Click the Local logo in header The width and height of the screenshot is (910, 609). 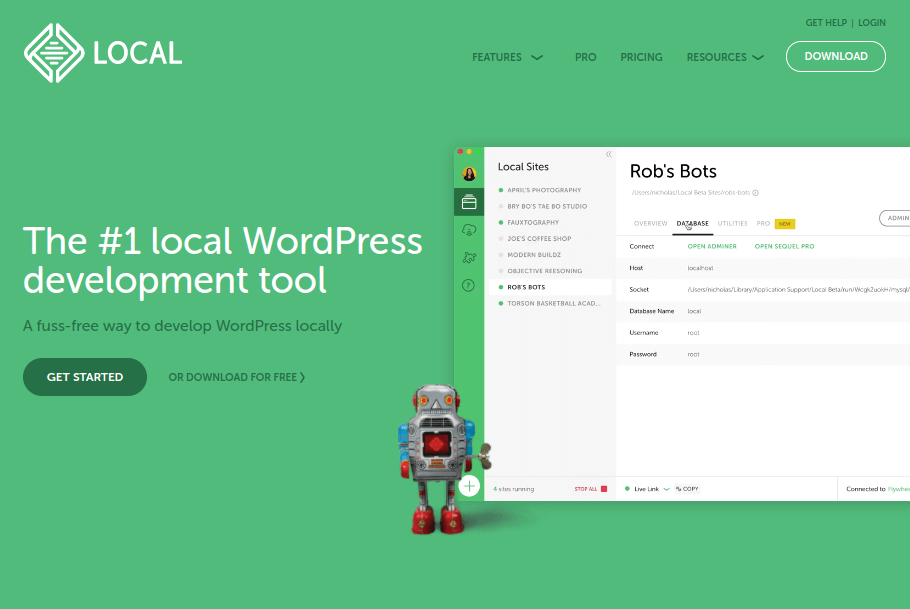tap(103, 53)
